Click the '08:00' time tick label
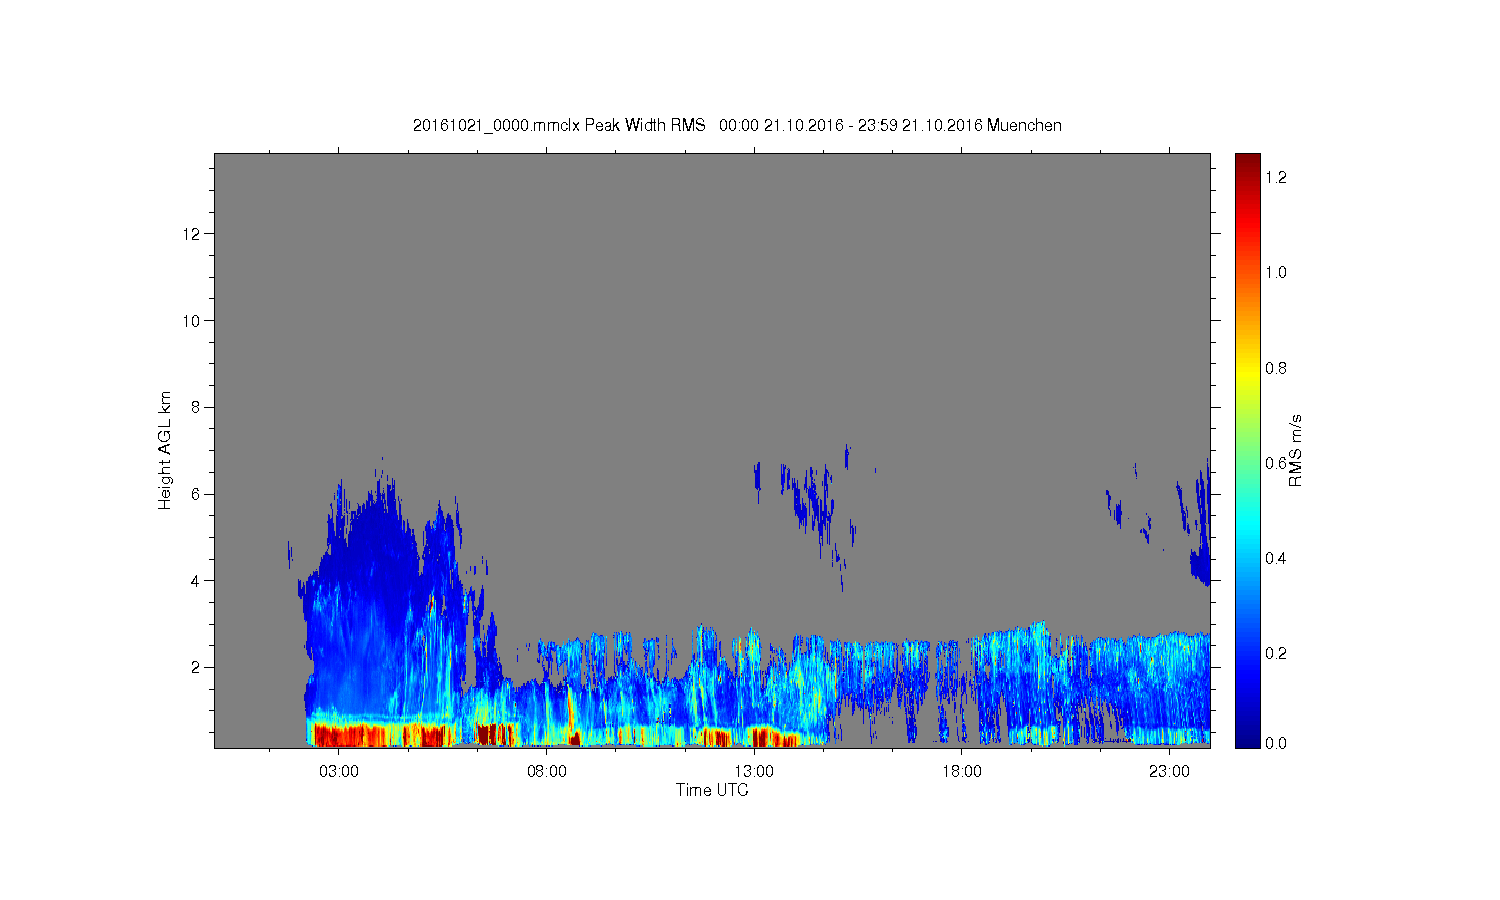Image resolution: width=1500 pixels, height=900 pixels. pos(547,771)
